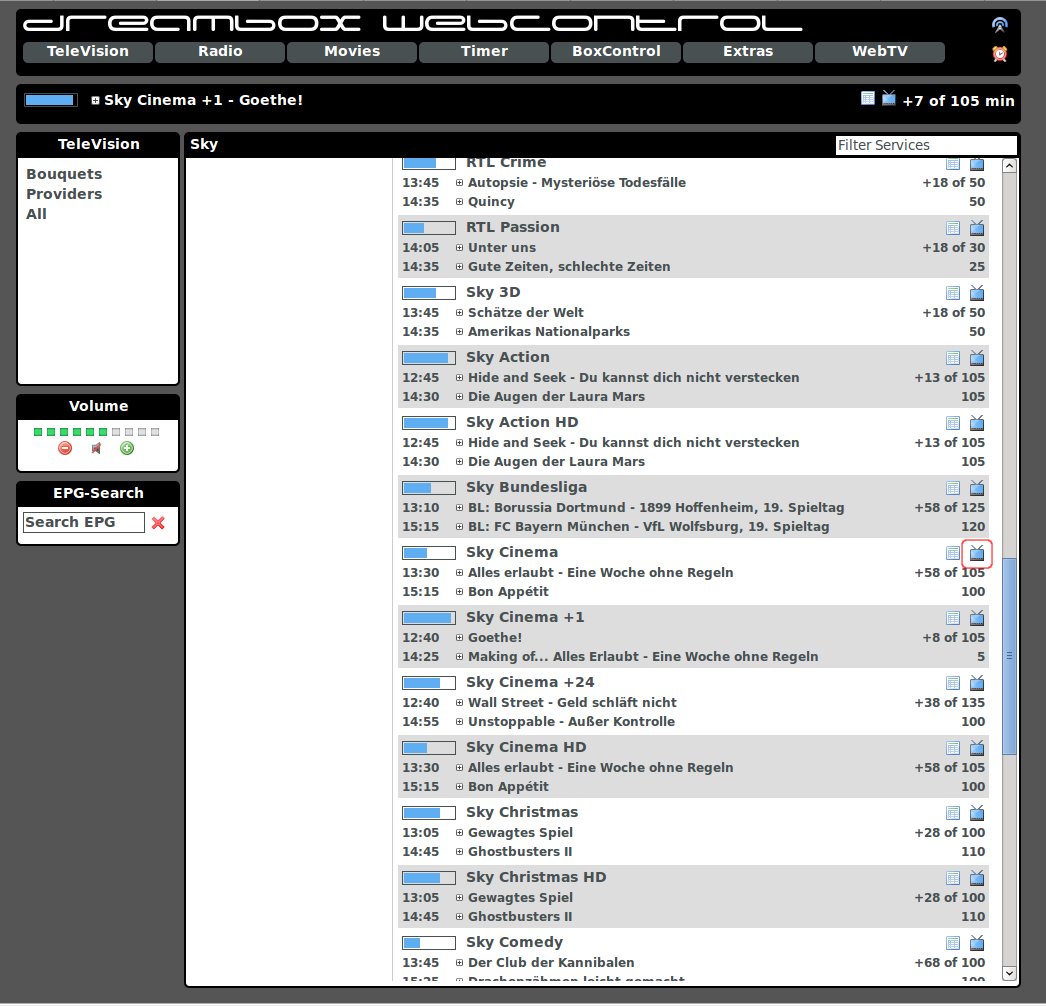The width and height of the screenshot is (1046, 1006).
Task: Expand details for Gewagtes Spiel on Sky Christmas
Action: point(460,833)
